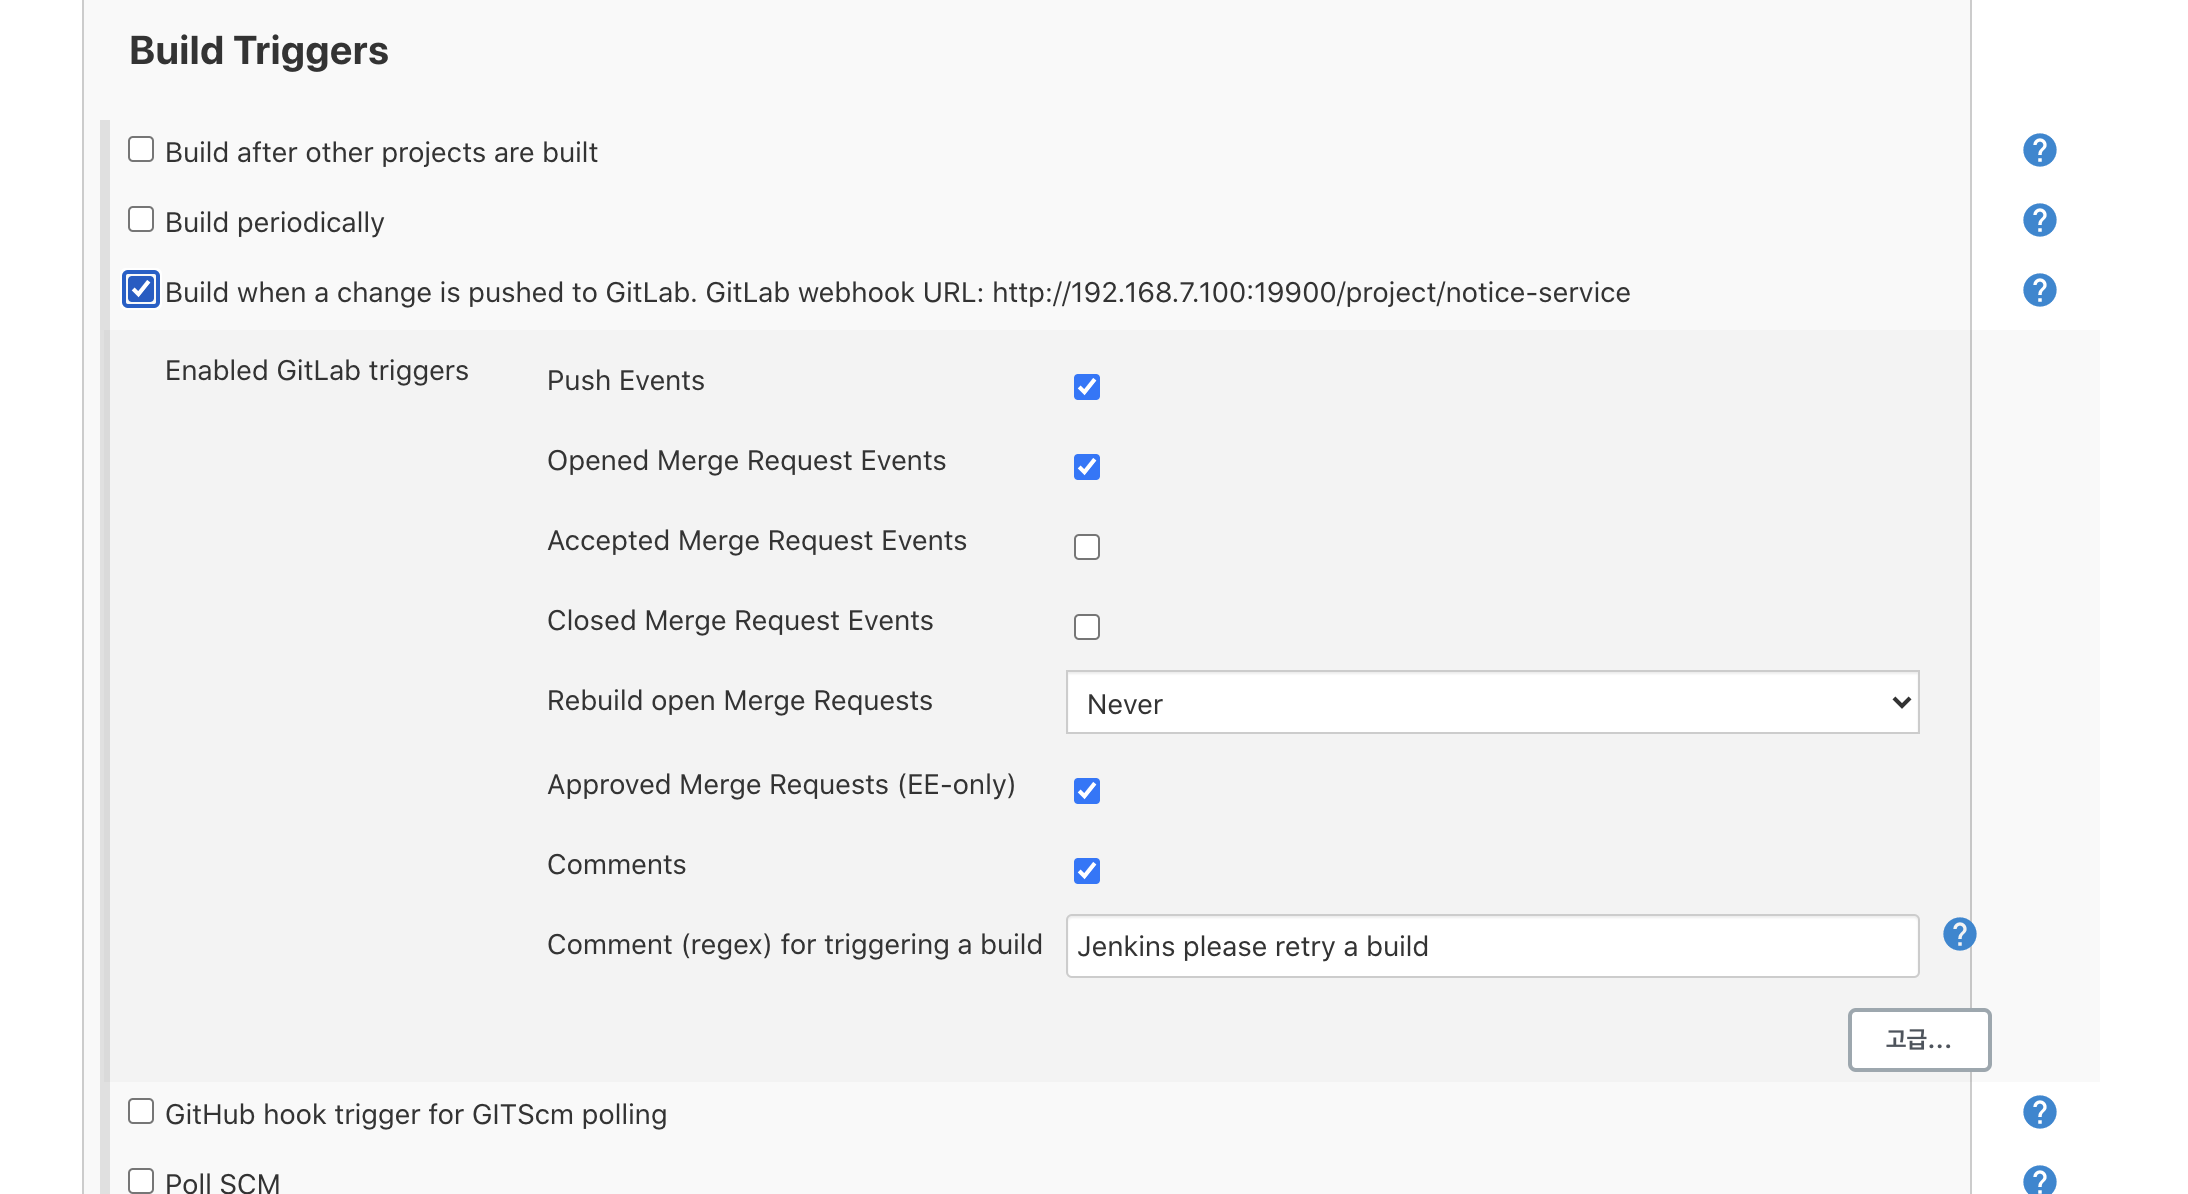Enable Build after other projects are built
Image resolution: width=2188 pixels, height=1194 pixels.
(x=141, y=150)
